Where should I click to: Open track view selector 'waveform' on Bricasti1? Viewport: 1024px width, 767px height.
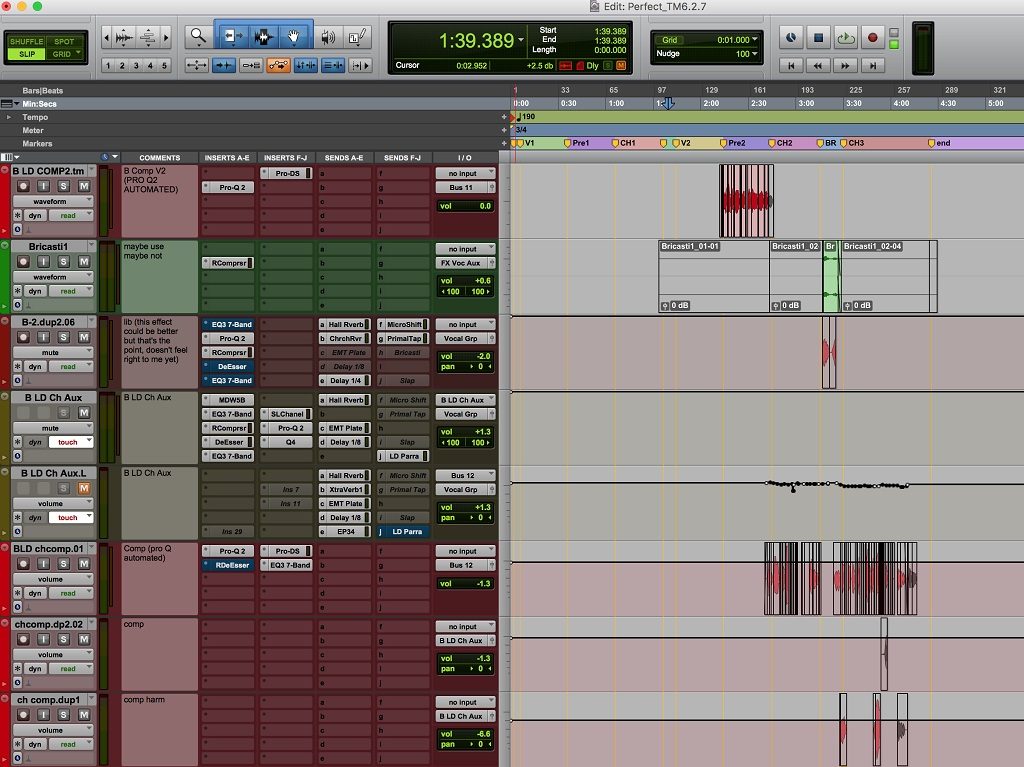[x=53, y=277]
